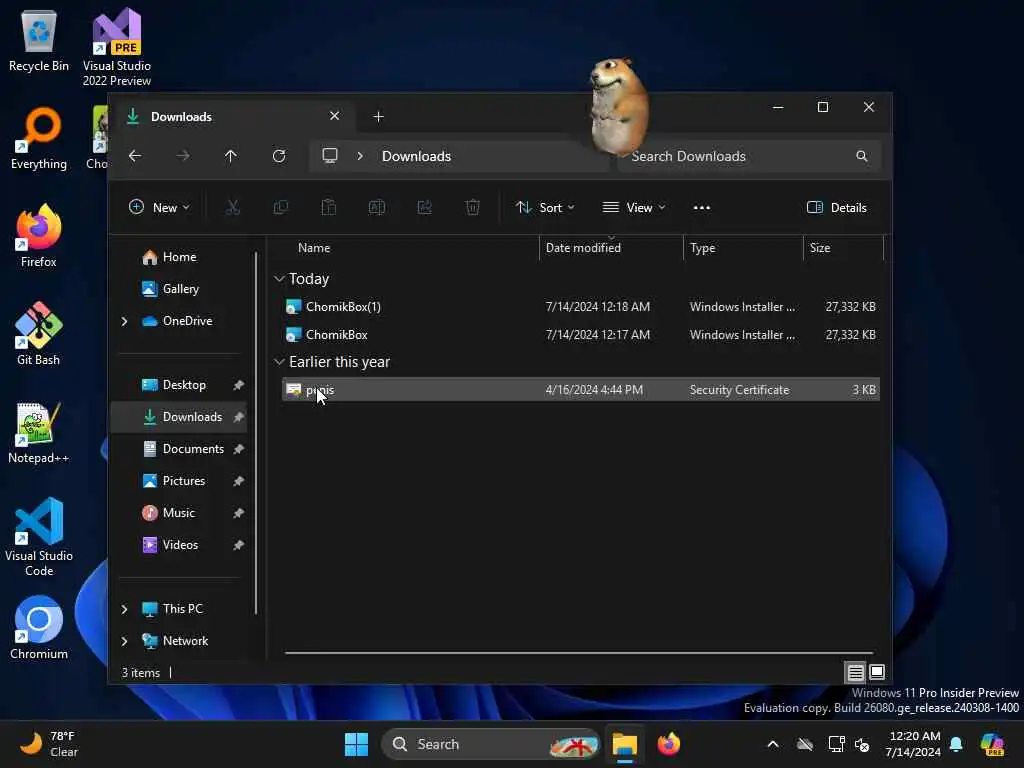Add a new Explorer tab
Image resolution: width=1024 pixels, height=768 pixels.
click(378, 116)
